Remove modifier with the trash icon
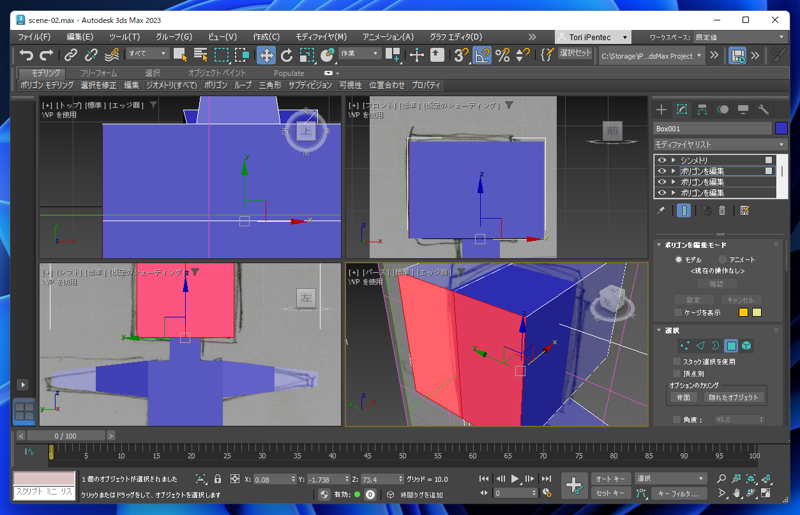 [721, 210]
